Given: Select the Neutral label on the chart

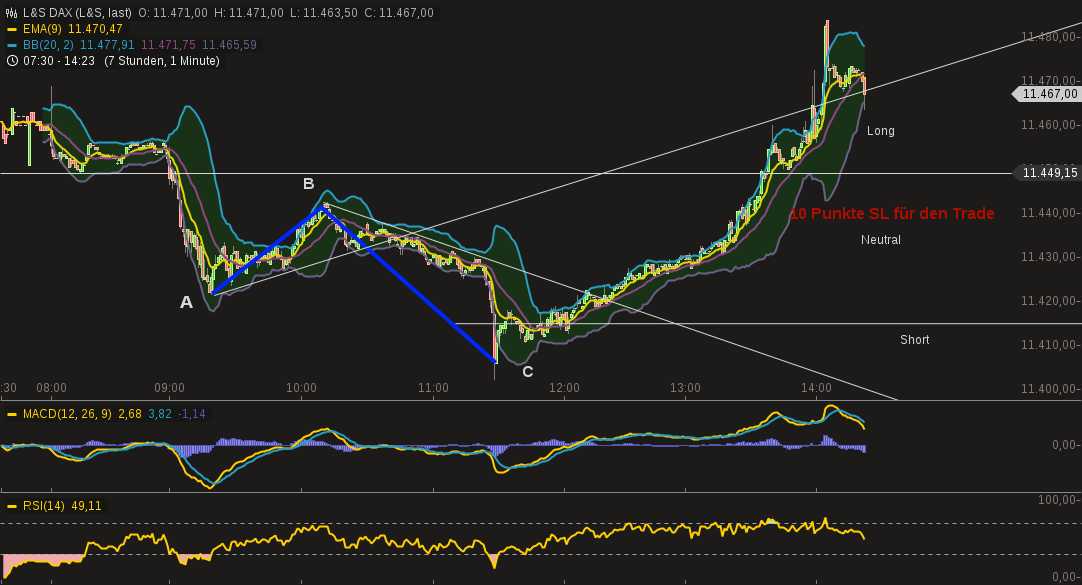Looking at the screenshot, I should pos(881,239).
